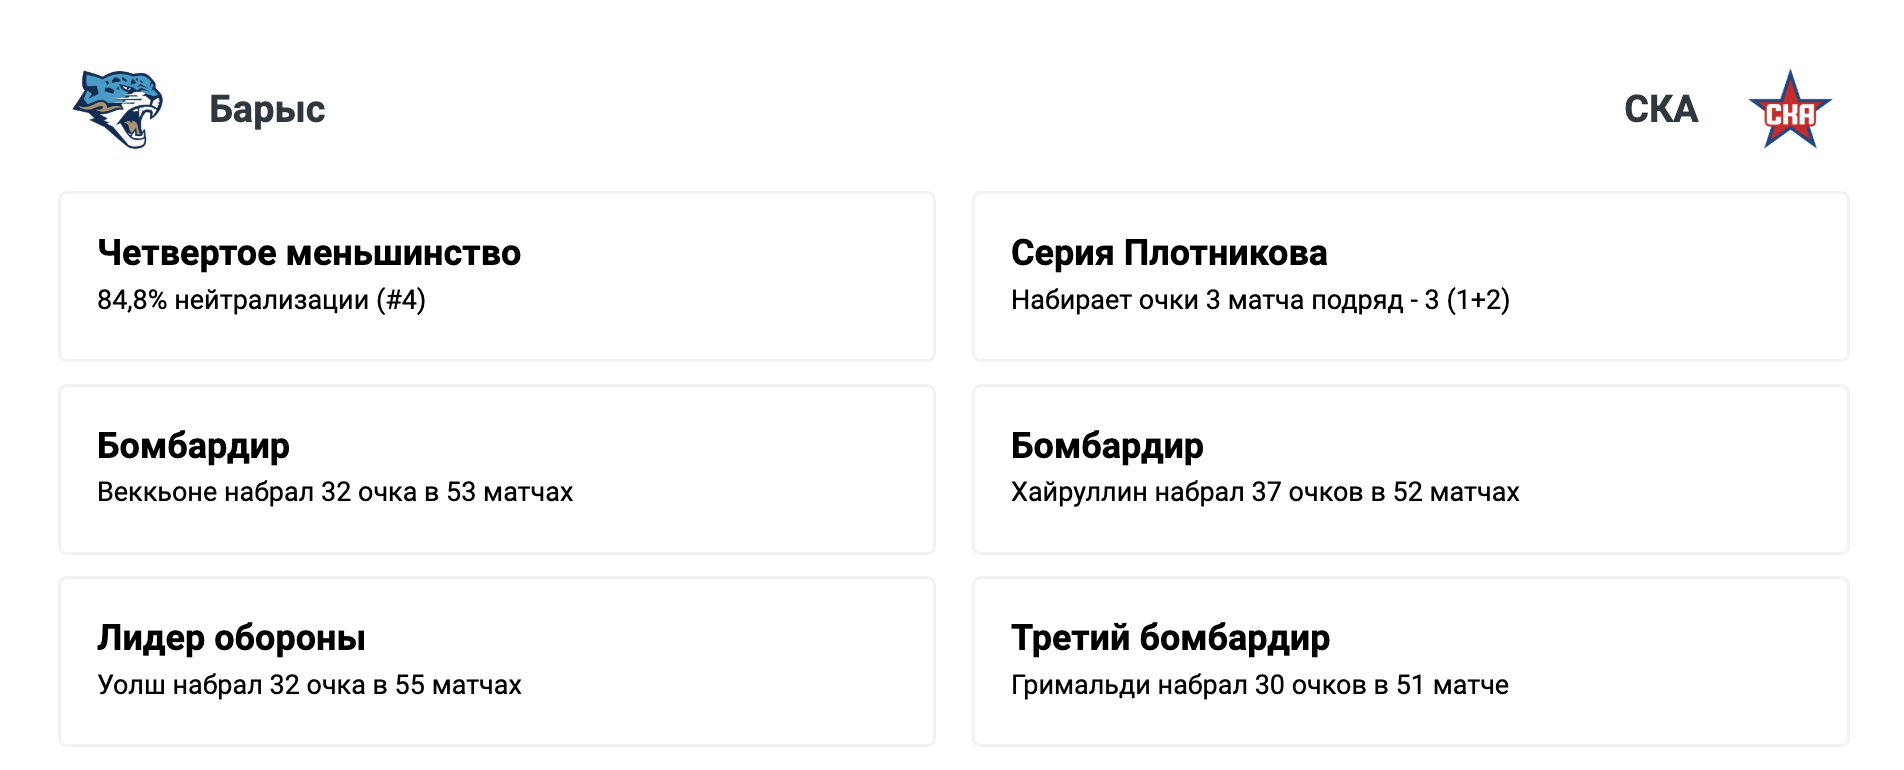
Task: Click the Хайруллин набрал 37 очков line
Action: click(x=1264, y=492)
